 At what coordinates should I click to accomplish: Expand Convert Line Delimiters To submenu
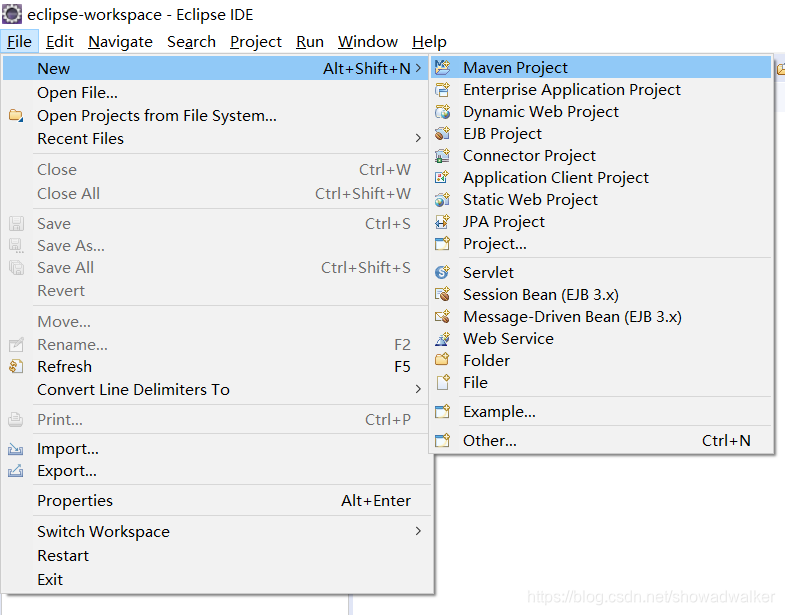(419, 389)
